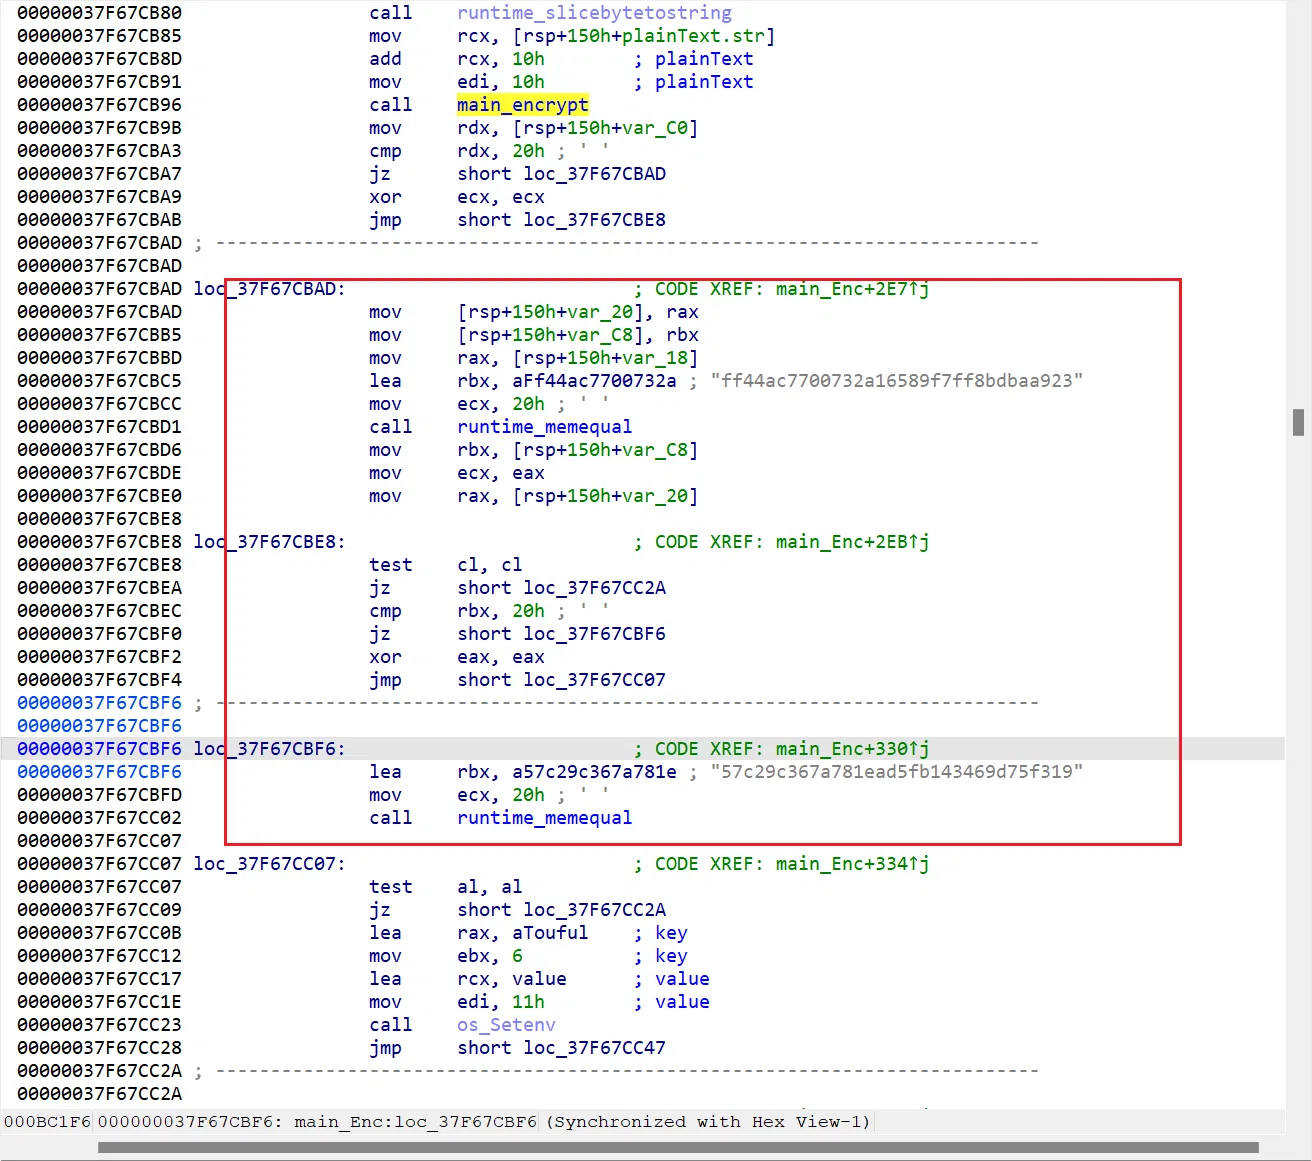
Task: Select the aFf44ac7700732a operand
Action: click(594, 381)
